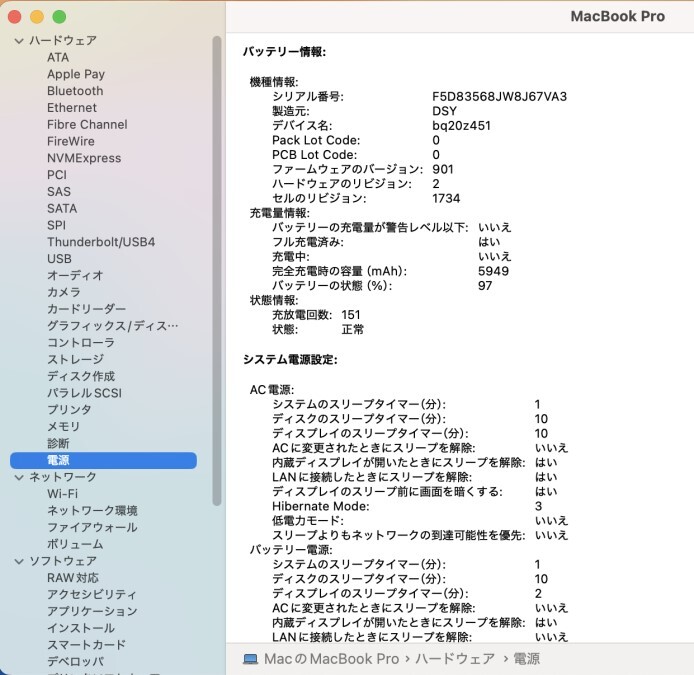Click the device name bq20z451
This screenshot has height=675, width=694.
coord(461,126)
